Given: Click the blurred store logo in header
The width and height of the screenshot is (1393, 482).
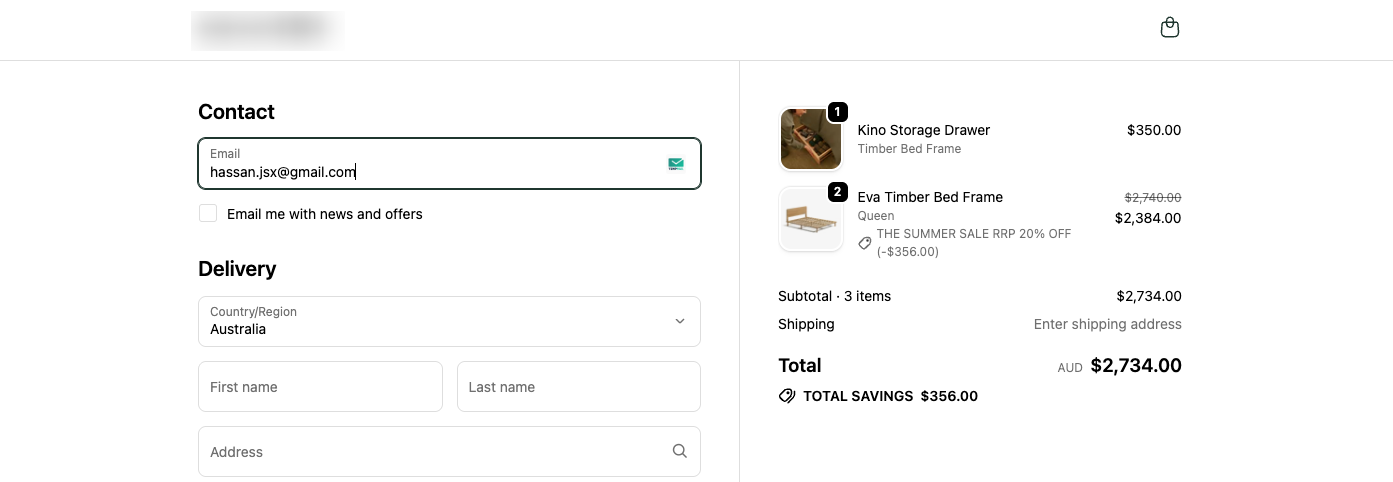Looking at the screenshot, I should click(268, 30).
